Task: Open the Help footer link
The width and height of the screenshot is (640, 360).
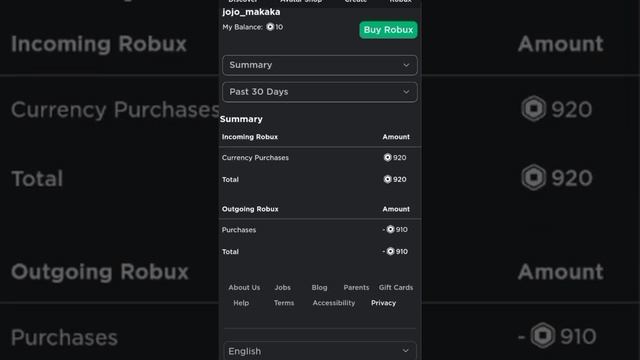Action: click(x=241, y=303)
